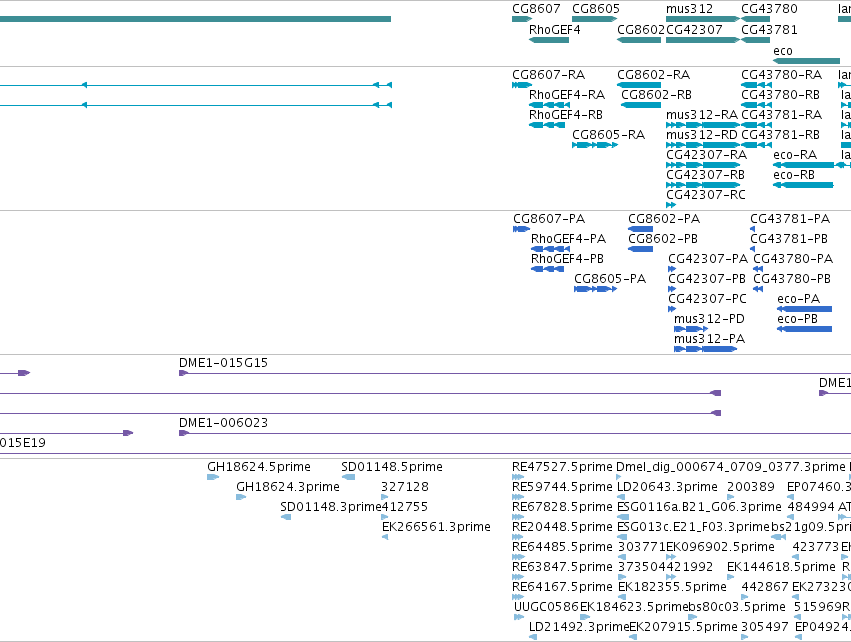Click the CG8605 gene label
Screen dimensions: 851x642
(595, 9)
